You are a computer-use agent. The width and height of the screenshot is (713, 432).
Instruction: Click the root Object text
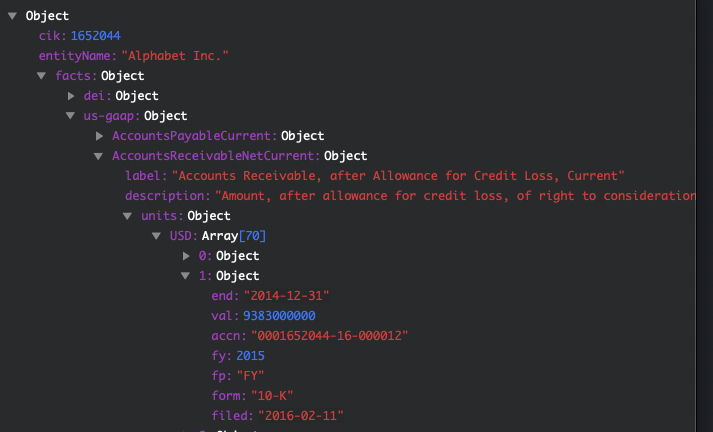tap(47, 16)
